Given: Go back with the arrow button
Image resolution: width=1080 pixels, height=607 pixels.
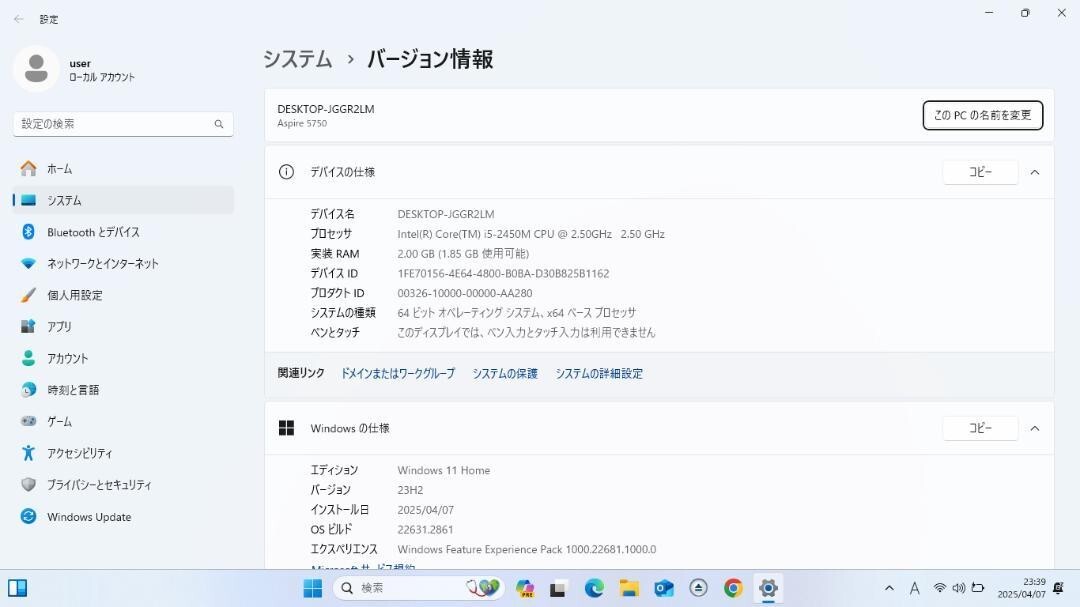Looking at the screenshot, I should (x=19, y=19).
